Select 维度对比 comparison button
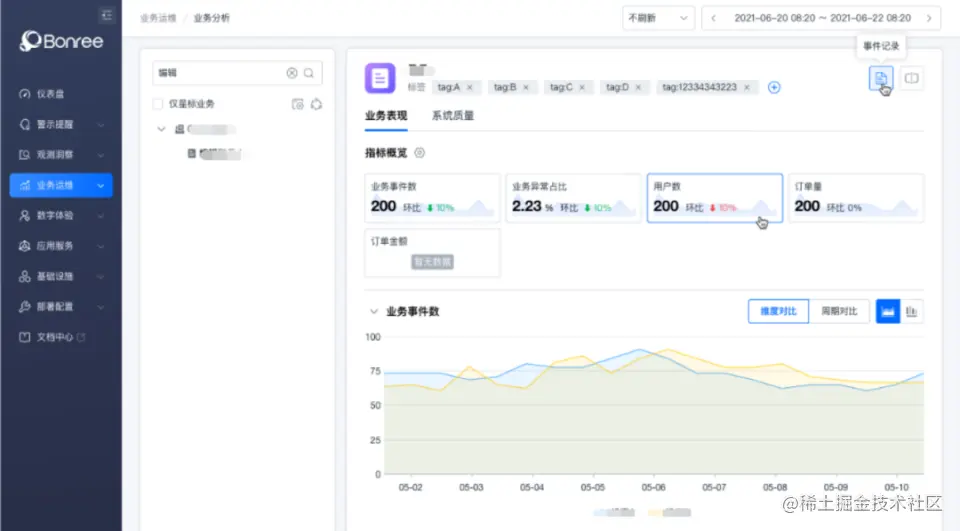Viewport: 960px width, 531px height. click(x=778, y=311)
